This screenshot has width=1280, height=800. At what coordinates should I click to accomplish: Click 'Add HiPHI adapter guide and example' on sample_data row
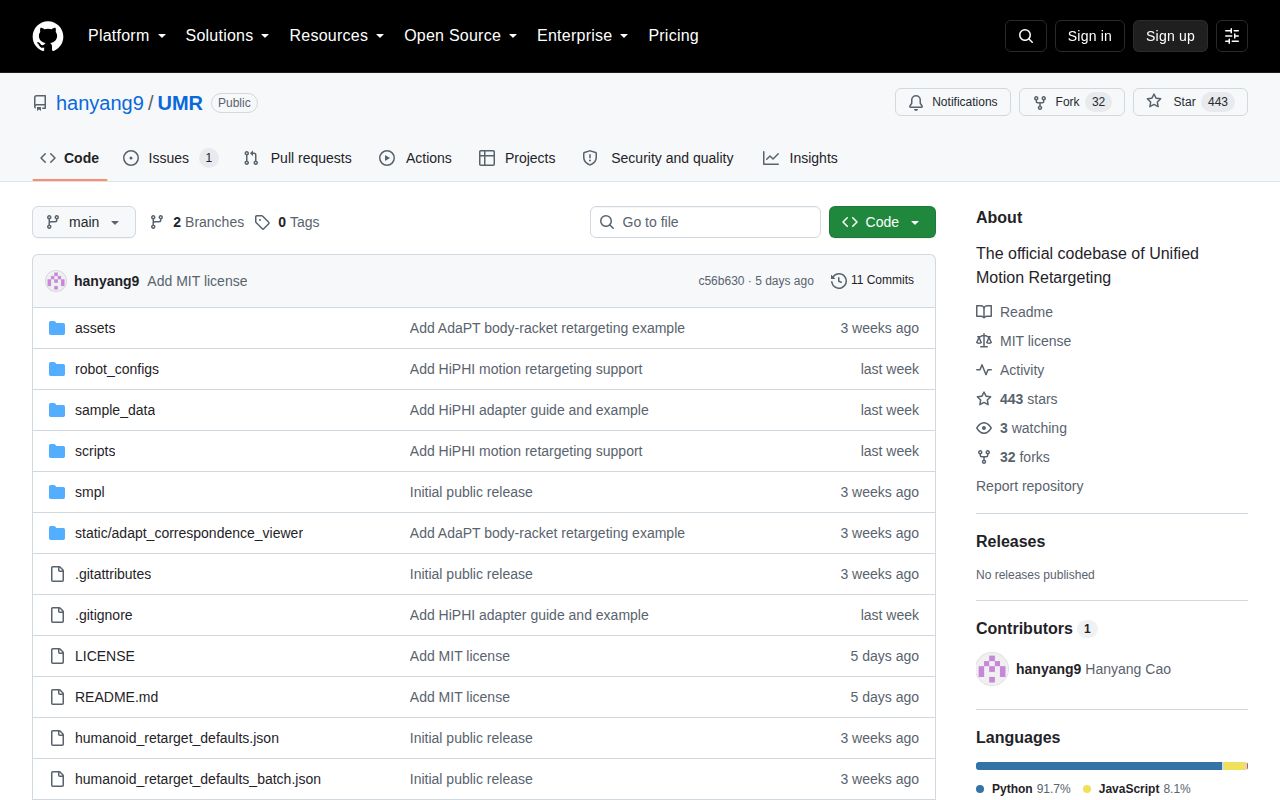click(x=529, y=410)
